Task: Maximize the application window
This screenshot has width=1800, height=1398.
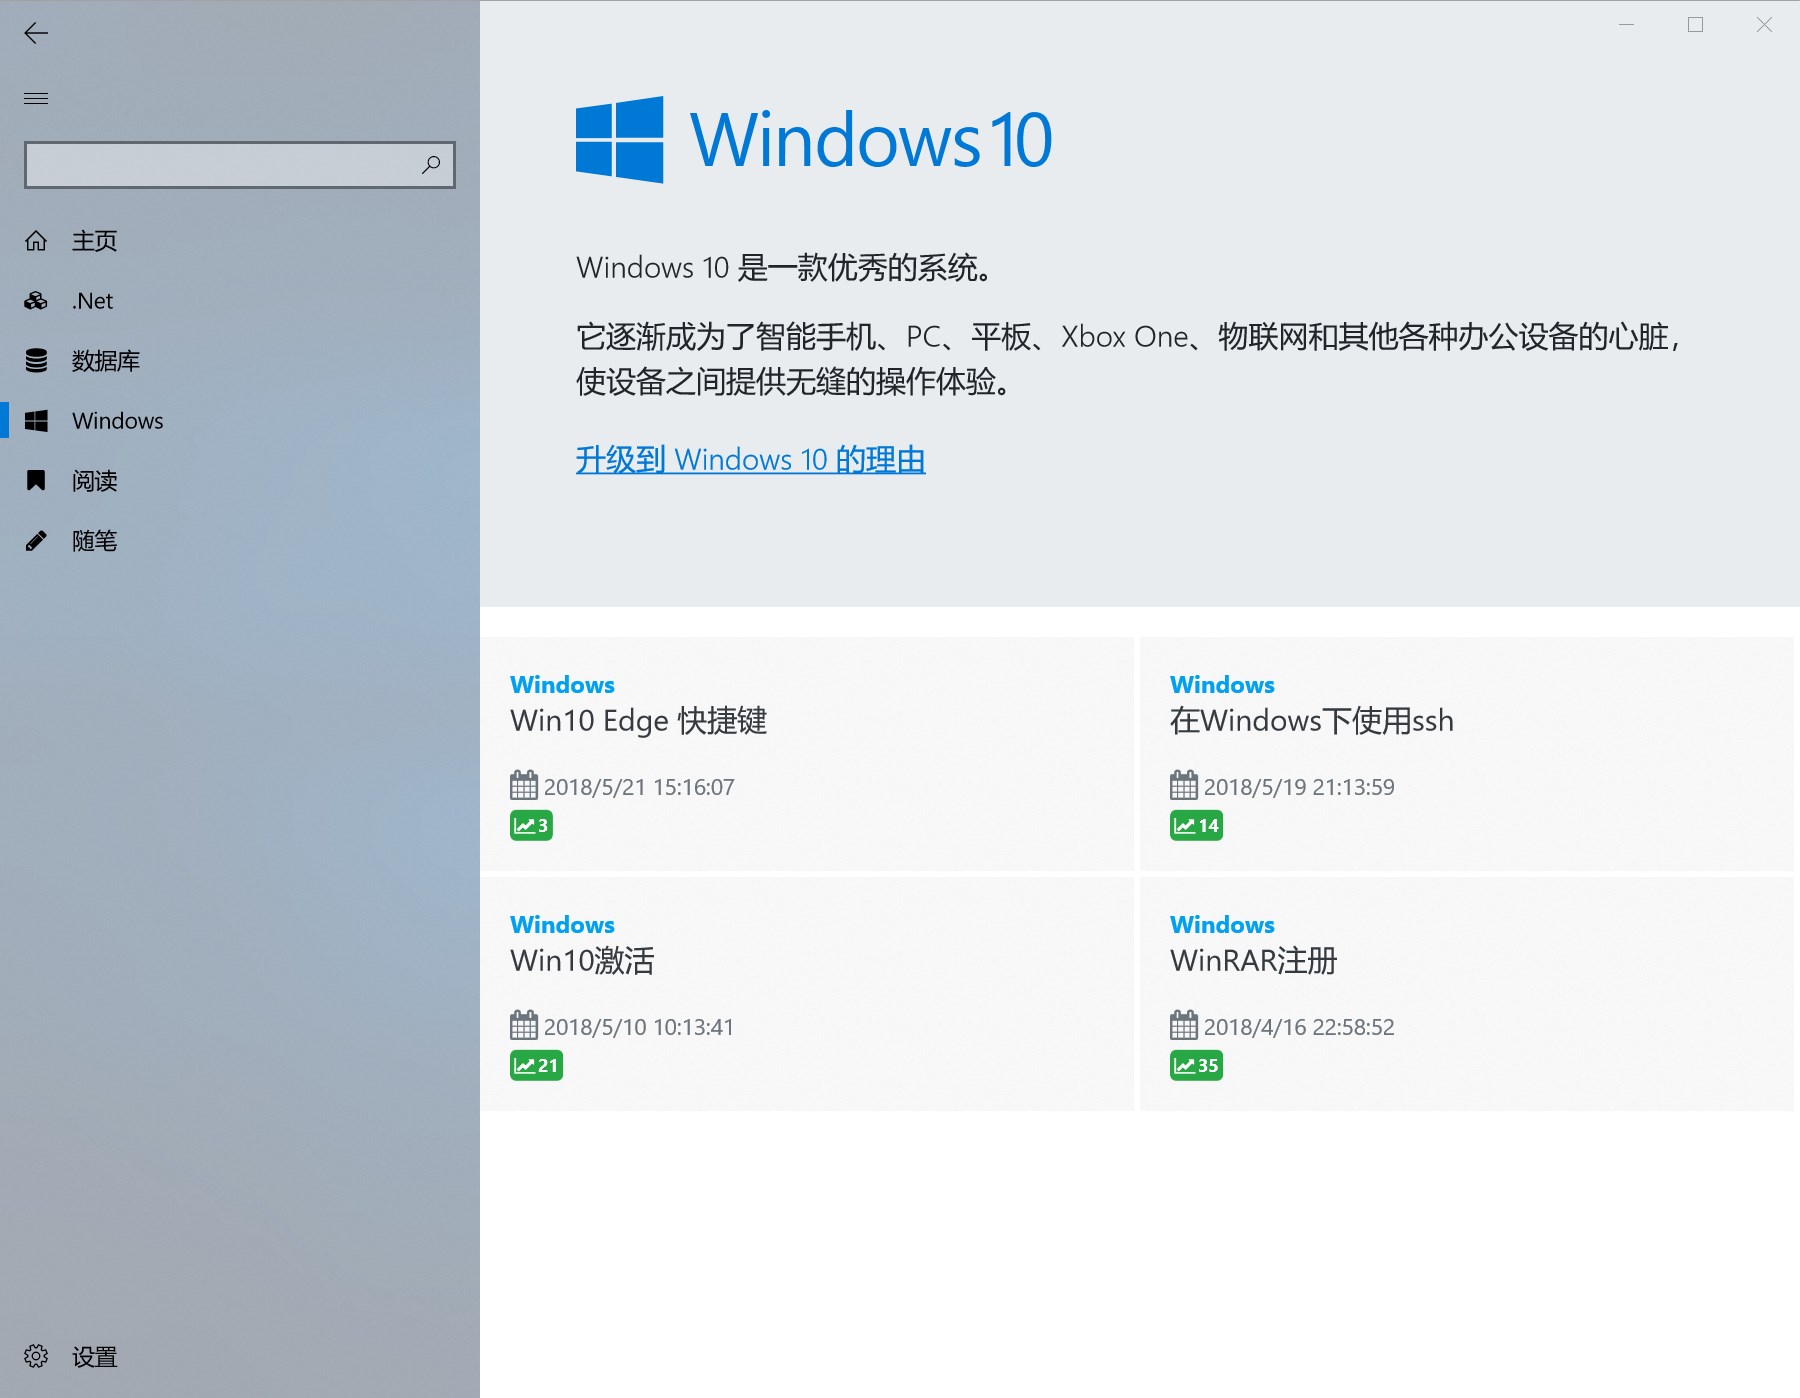Action: pyautogui.click(x=1696, y=25)
